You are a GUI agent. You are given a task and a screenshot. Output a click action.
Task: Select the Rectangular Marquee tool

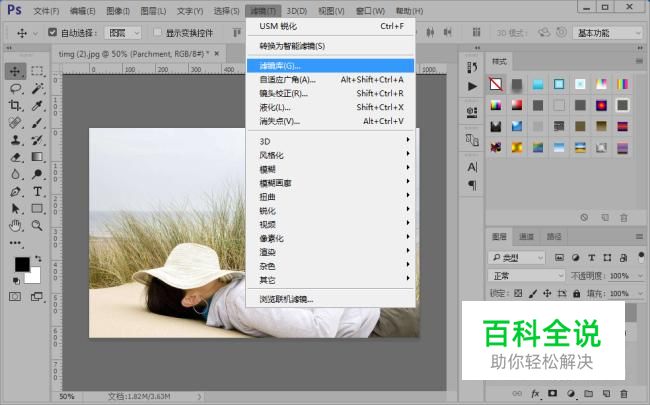pyautogui.click(x=37, y=71)
